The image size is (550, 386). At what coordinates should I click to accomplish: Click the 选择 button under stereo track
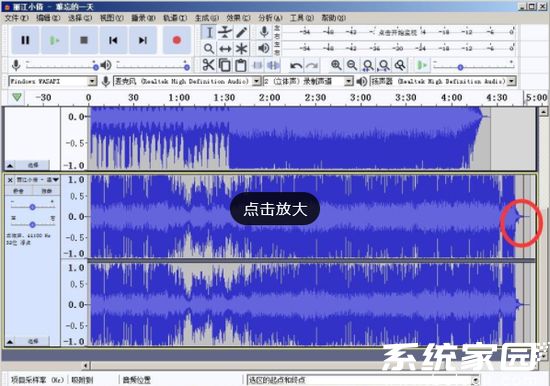coord(33,341)
